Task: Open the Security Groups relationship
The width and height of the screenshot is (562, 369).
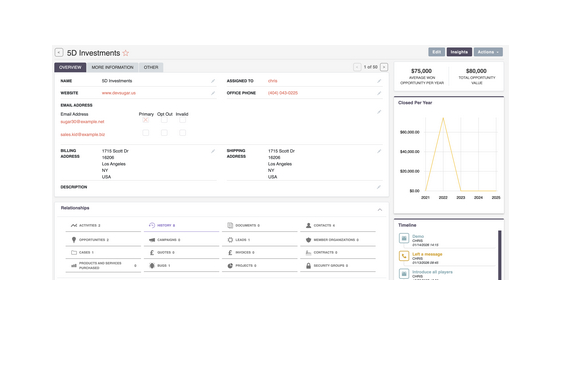Action: (338, 265)
